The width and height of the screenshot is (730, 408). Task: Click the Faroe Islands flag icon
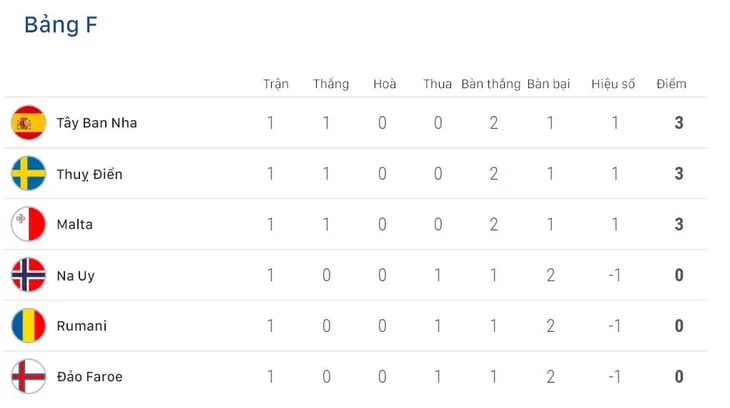(x=28, y=376)
